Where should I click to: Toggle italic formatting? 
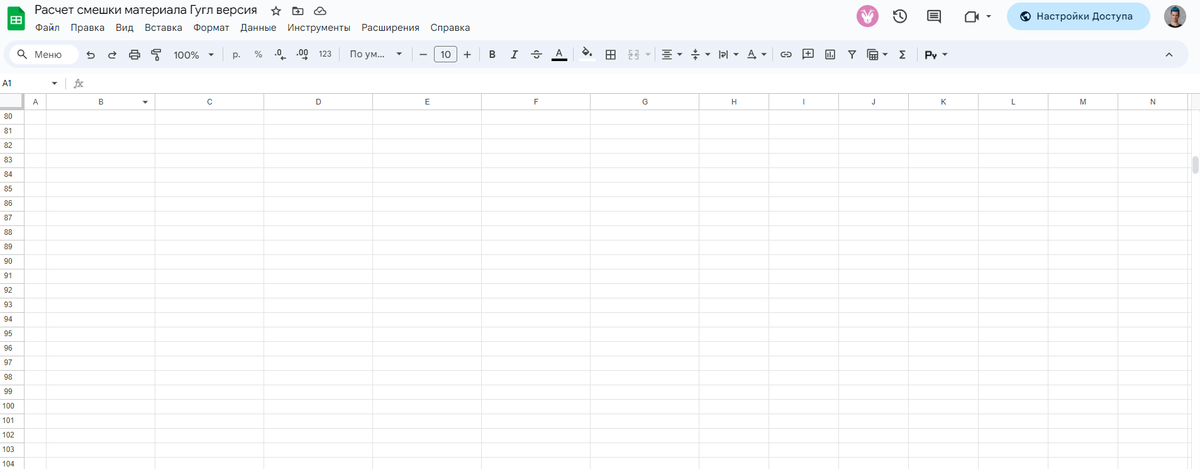[514, 55]
